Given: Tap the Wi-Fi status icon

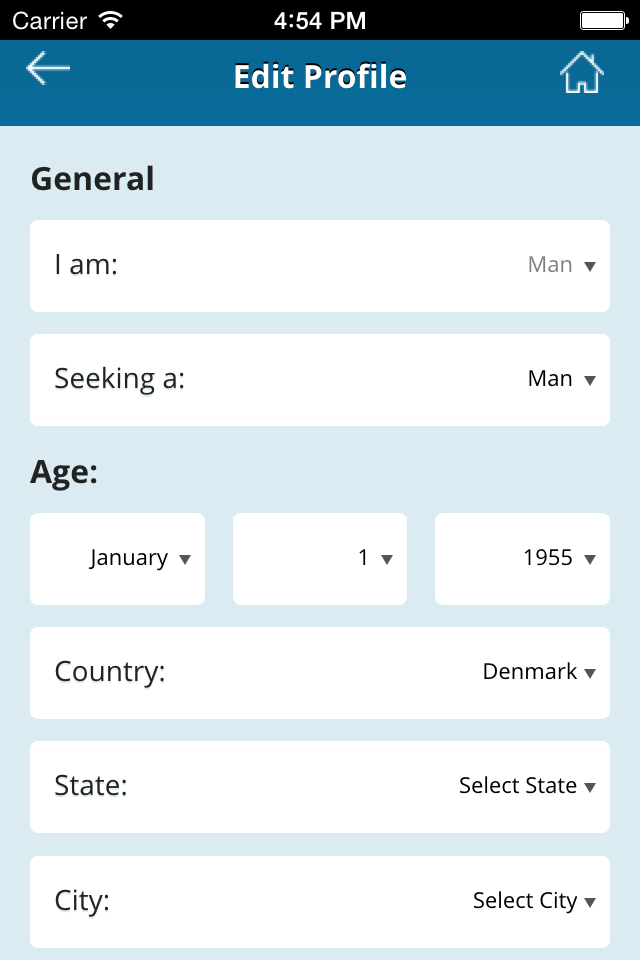Looking at the screenshot, I should pos(111,20).
